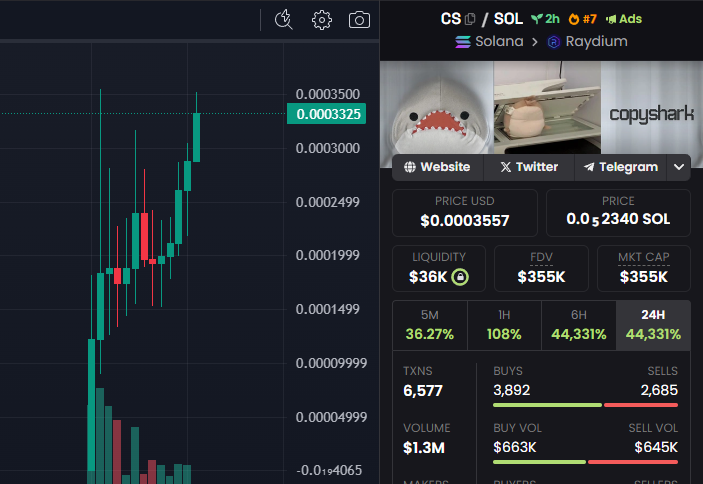The height and width of the screenshot is (484, 703).
Task: Click the Raydium DEX link
Action: (587, 41)
